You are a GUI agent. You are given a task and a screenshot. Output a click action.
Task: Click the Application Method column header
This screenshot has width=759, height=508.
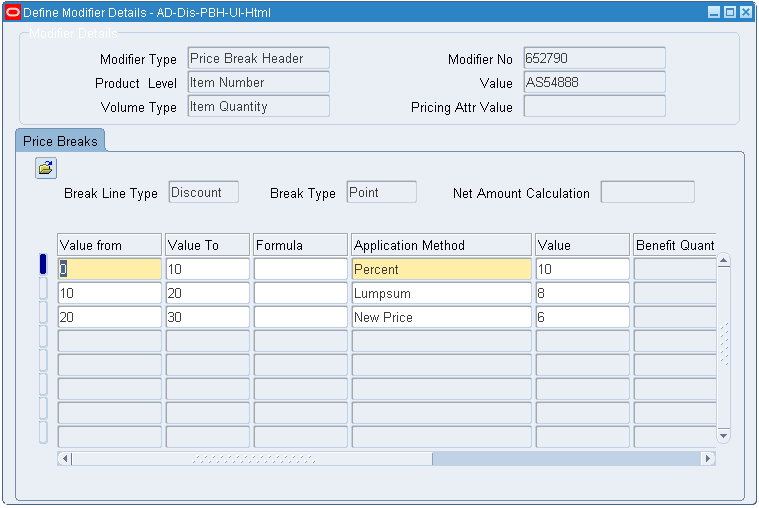441,245
